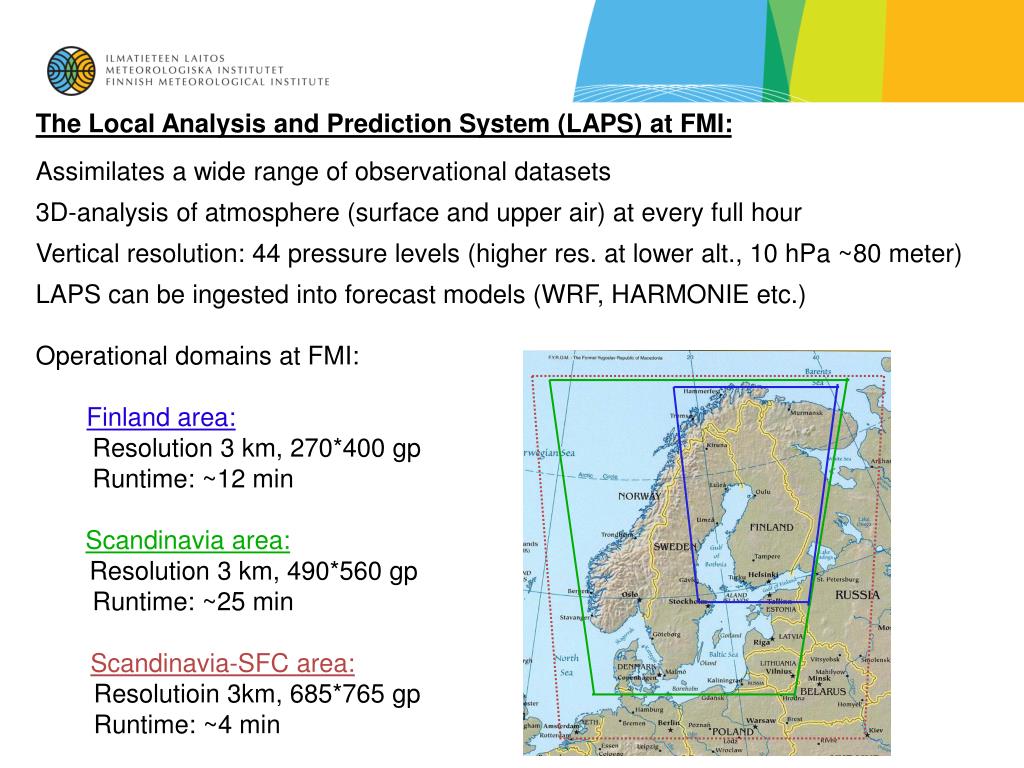Click Riga on the map

point(762,643)
